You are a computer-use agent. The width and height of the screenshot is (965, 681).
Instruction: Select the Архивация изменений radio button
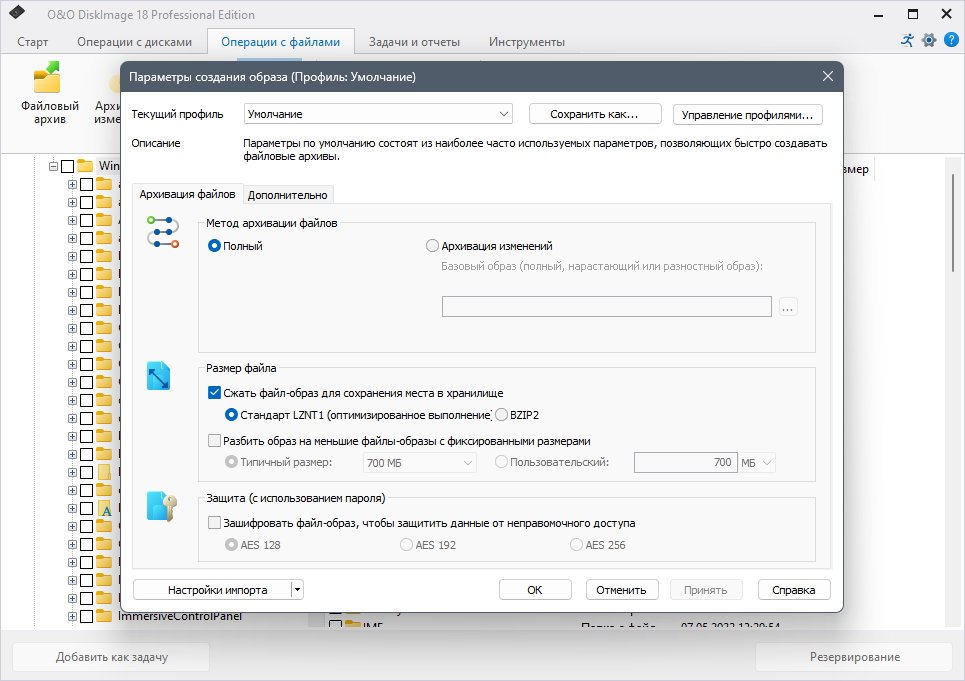432,246
